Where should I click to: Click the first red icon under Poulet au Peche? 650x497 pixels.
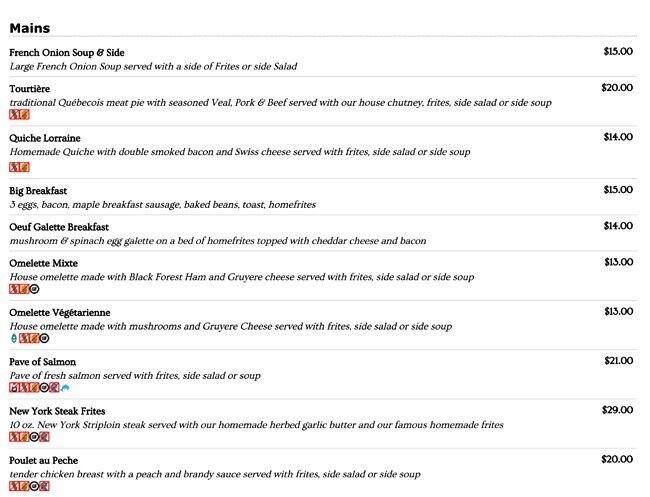click(14, 487)
